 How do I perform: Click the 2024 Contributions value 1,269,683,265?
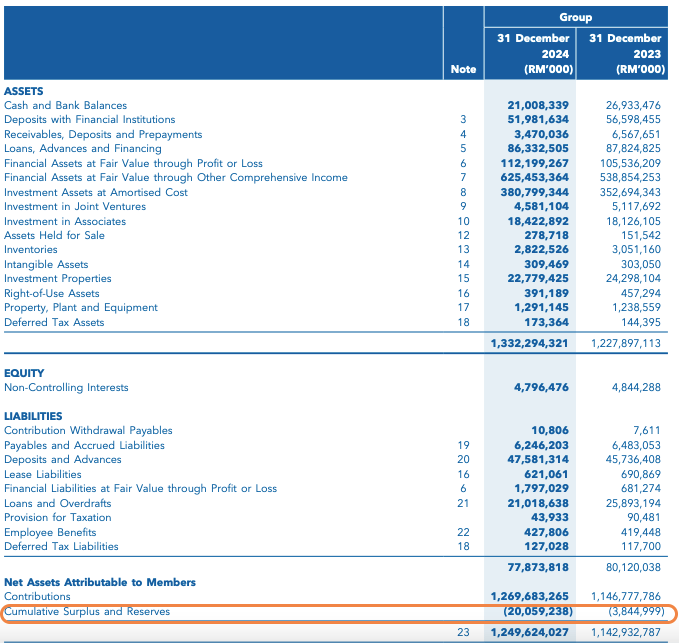(530, 596)
